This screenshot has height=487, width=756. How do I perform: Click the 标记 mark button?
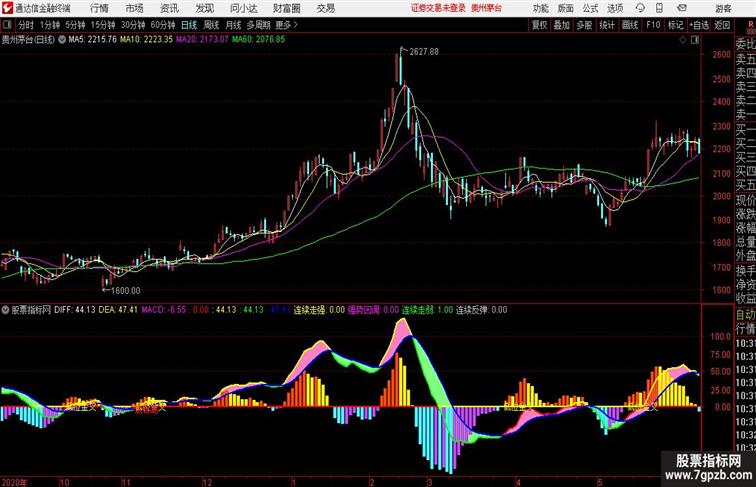click(675, 25)
